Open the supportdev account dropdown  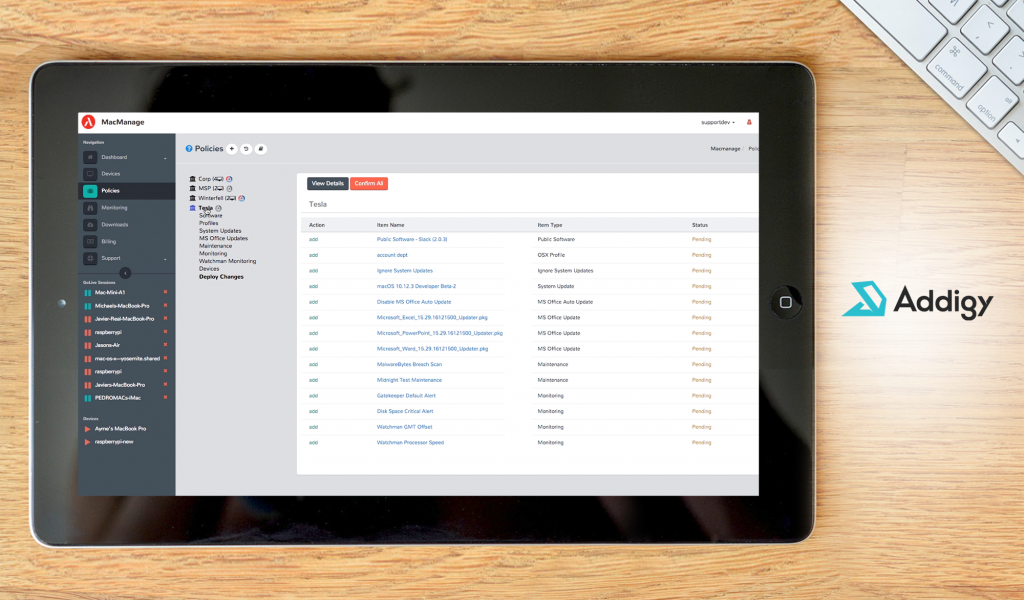[x=718, y=122]
